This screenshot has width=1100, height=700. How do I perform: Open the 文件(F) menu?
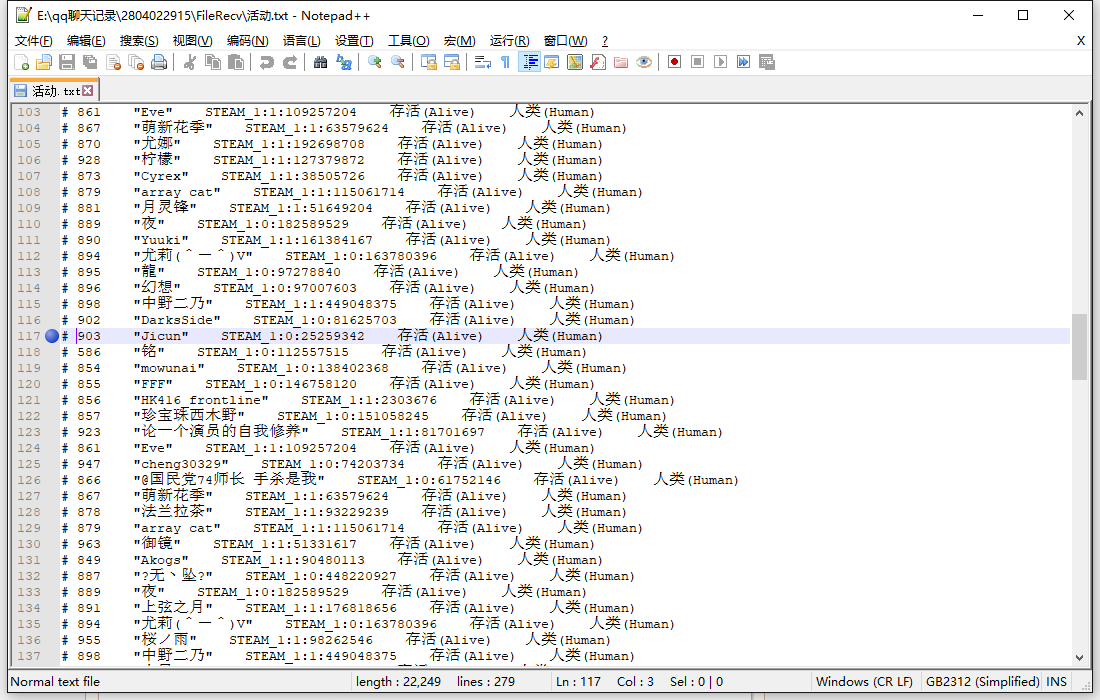tap(34, 41)
